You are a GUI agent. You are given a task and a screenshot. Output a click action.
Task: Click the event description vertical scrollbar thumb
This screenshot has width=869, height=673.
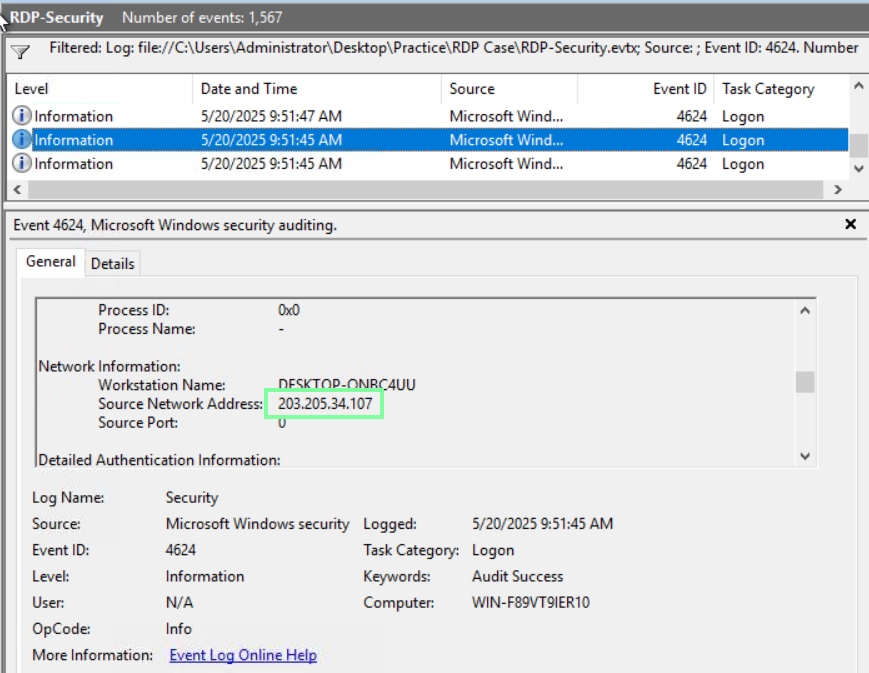coord(805,382)
